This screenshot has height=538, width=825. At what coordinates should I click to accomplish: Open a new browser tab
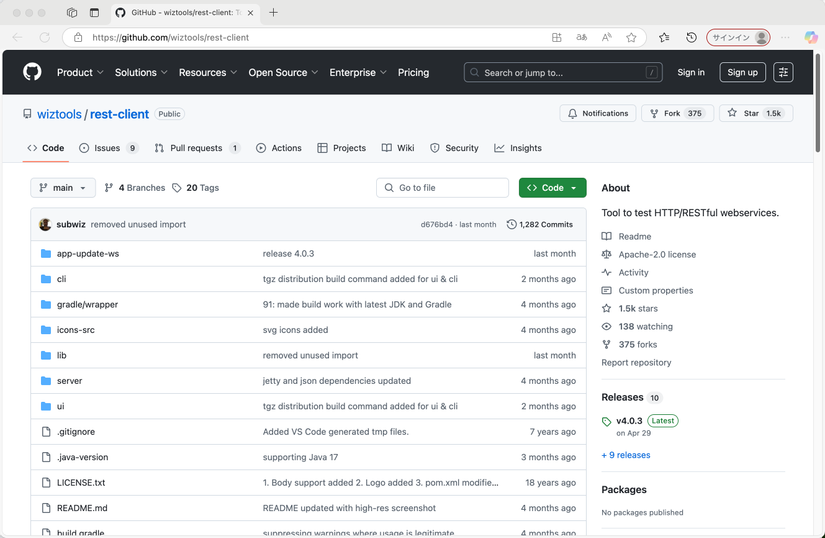pos(273,13)
